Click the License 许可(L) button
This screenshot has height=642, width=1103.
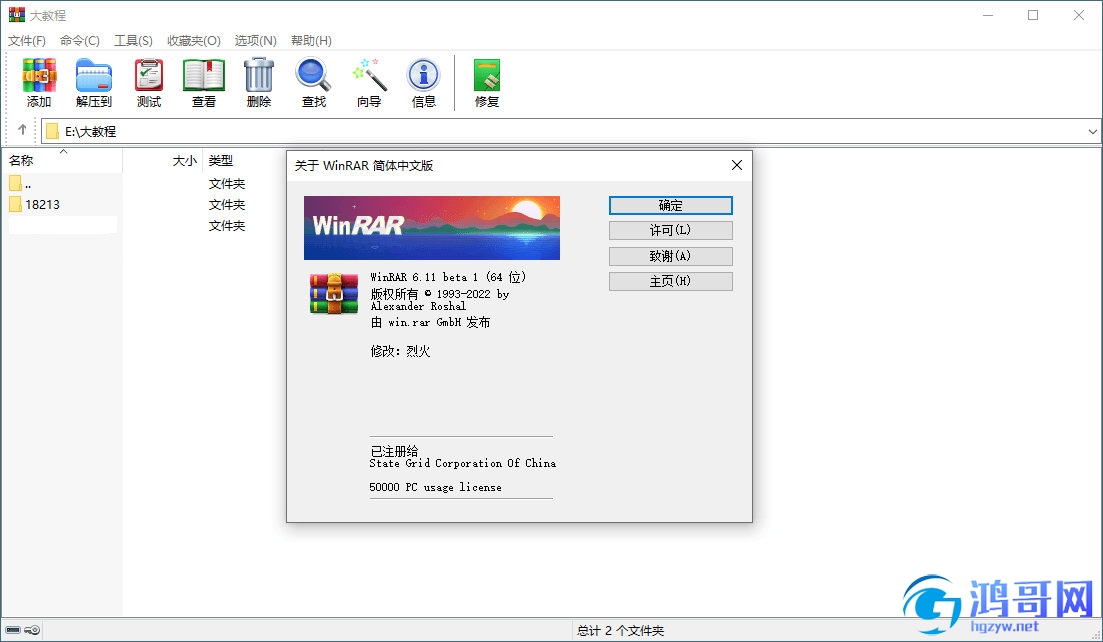tap(670, 231)
